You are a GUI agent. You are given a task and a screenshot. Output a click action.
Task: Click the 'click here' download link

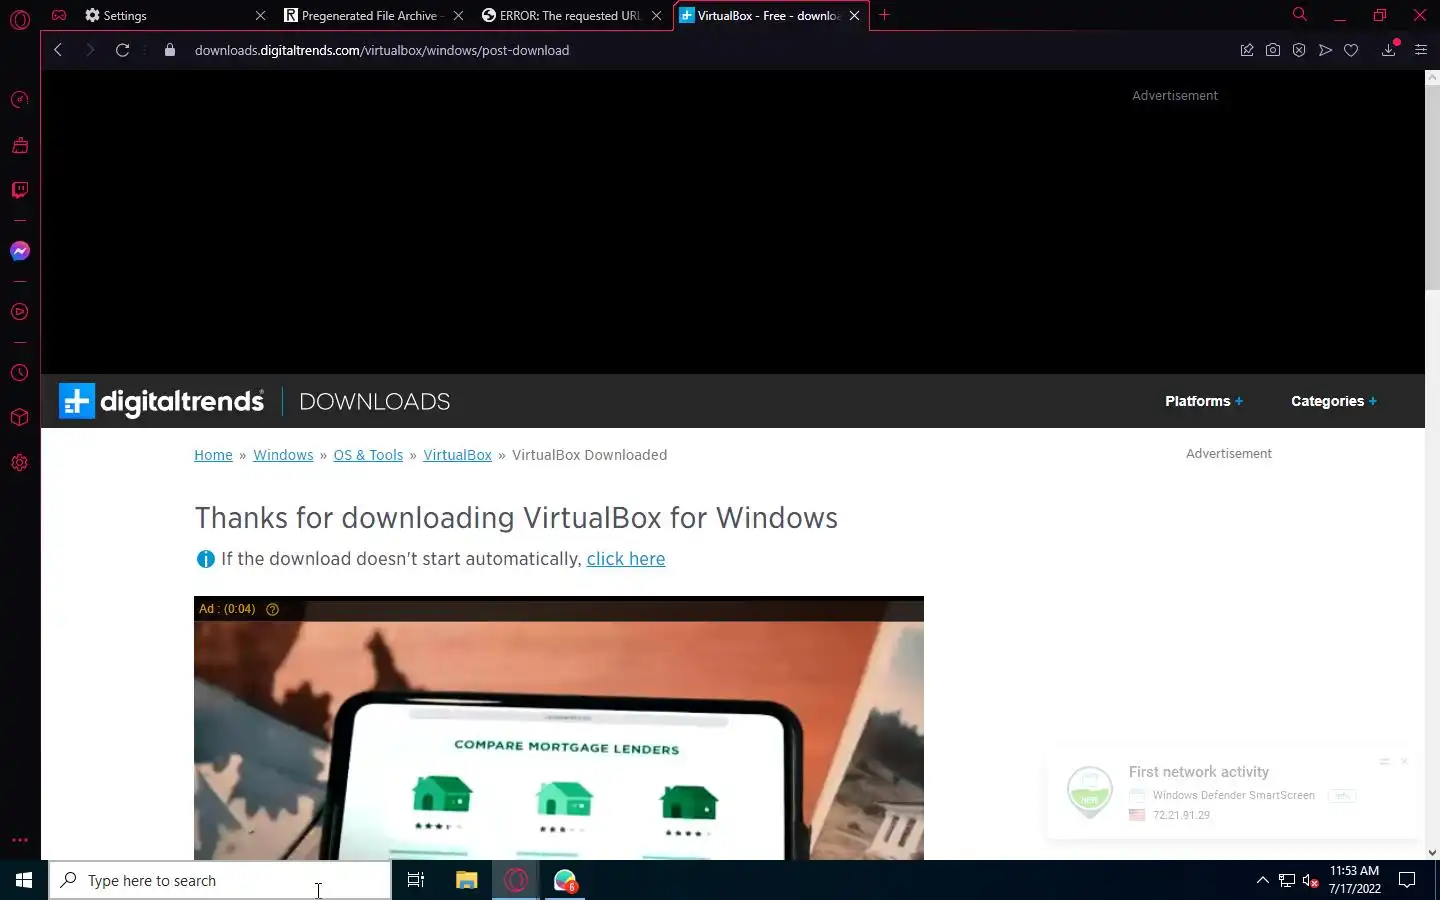click(x=626, y=559)
